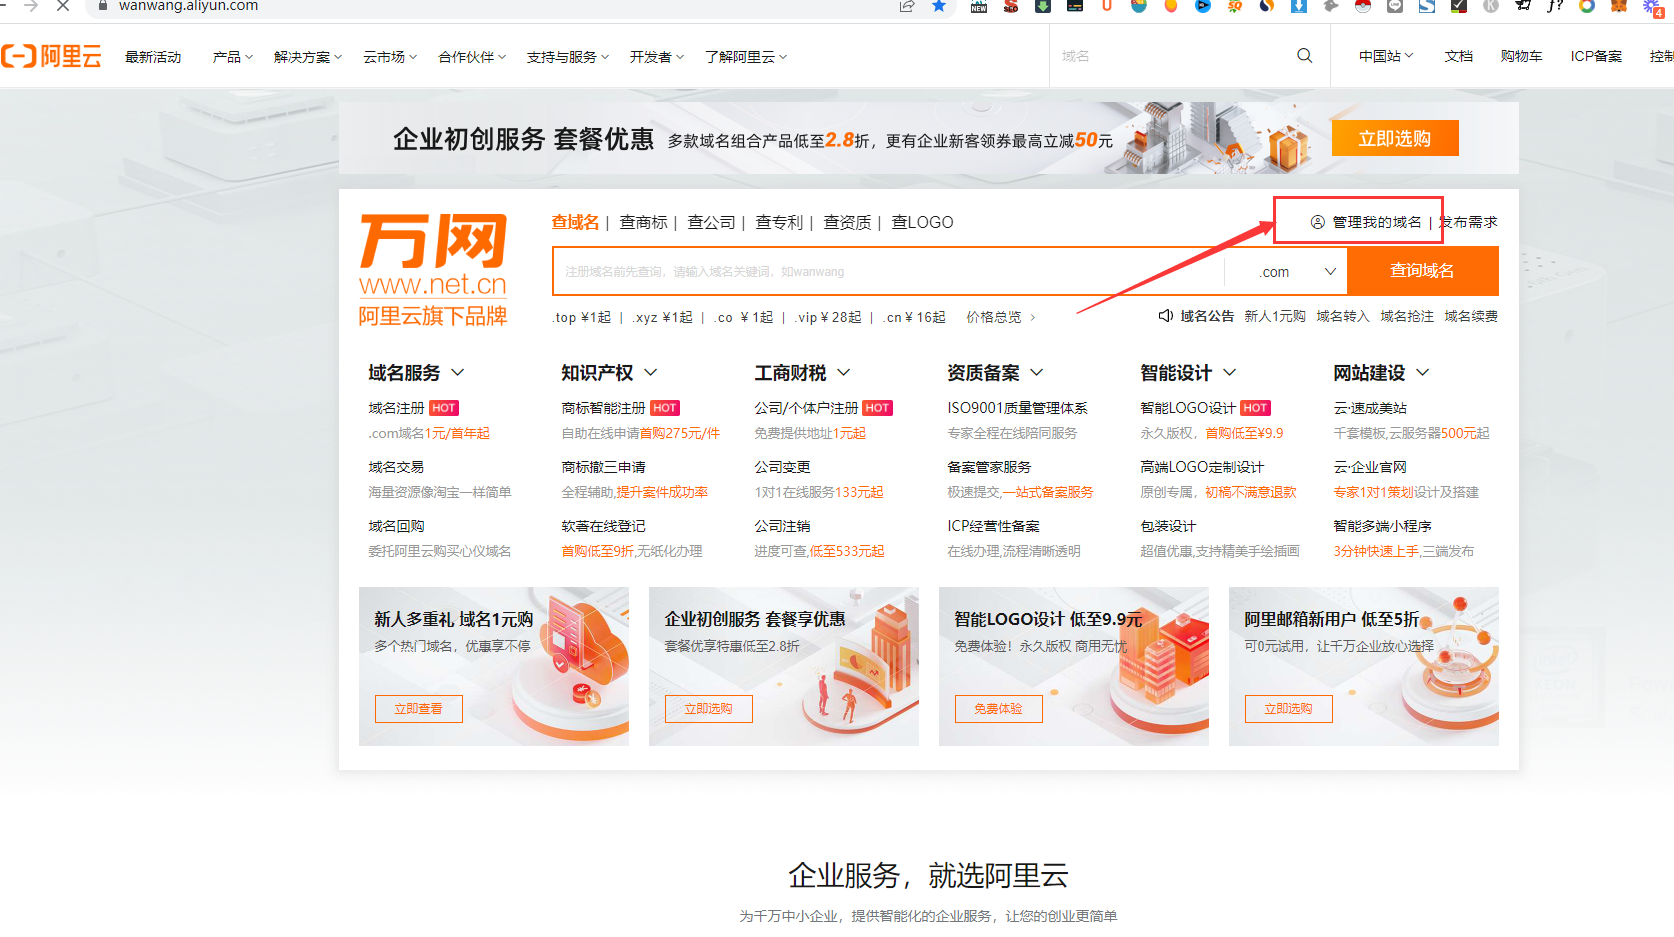Viewport: 1674px width, 937px height.
Task: Open the 域名抢注 link
Action: (1407, 316)
